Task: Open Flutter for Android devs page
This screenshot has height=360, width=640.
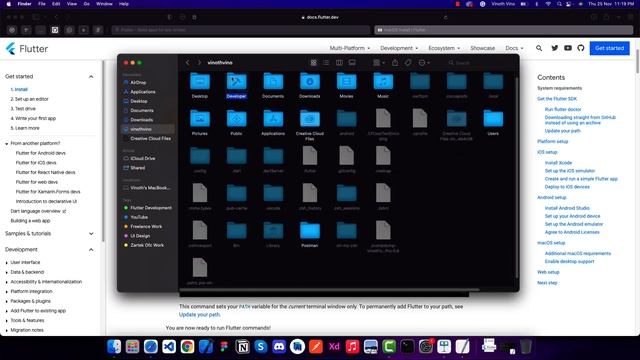Action: (x=40, y=153)
